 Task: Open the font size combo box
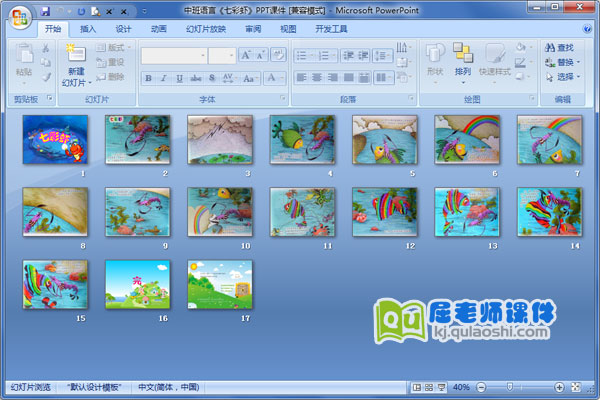click(222, 56)
